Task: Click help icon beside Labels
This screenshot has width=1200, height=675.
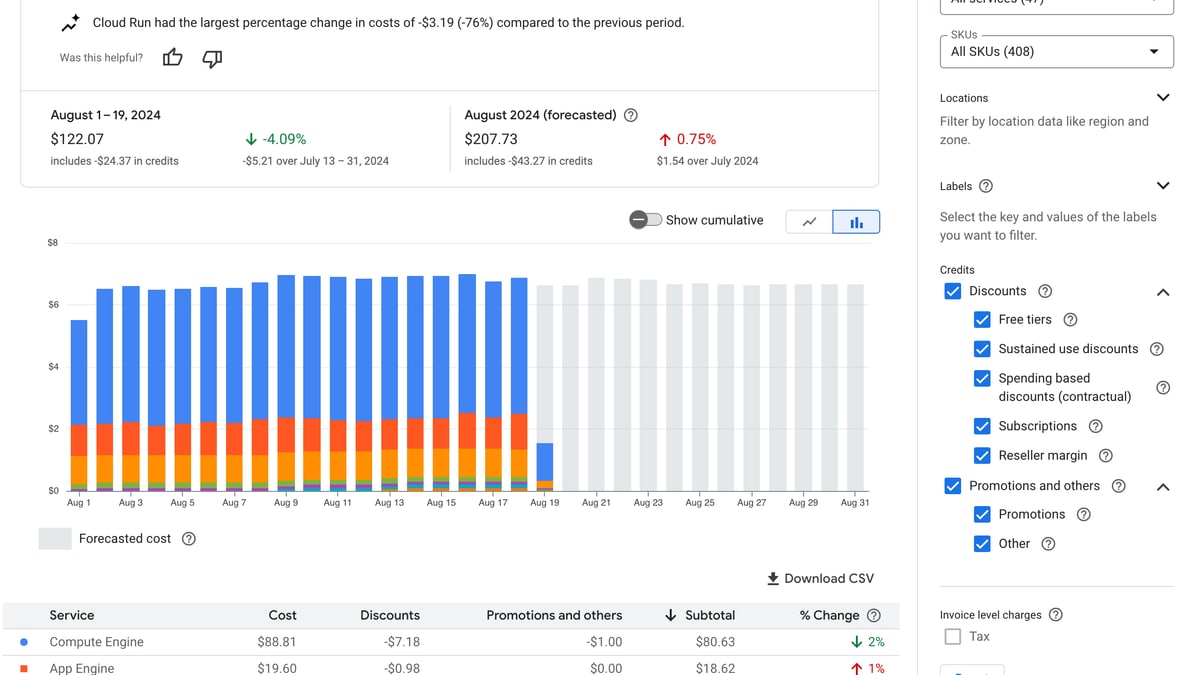Action: tap(986, 186)
